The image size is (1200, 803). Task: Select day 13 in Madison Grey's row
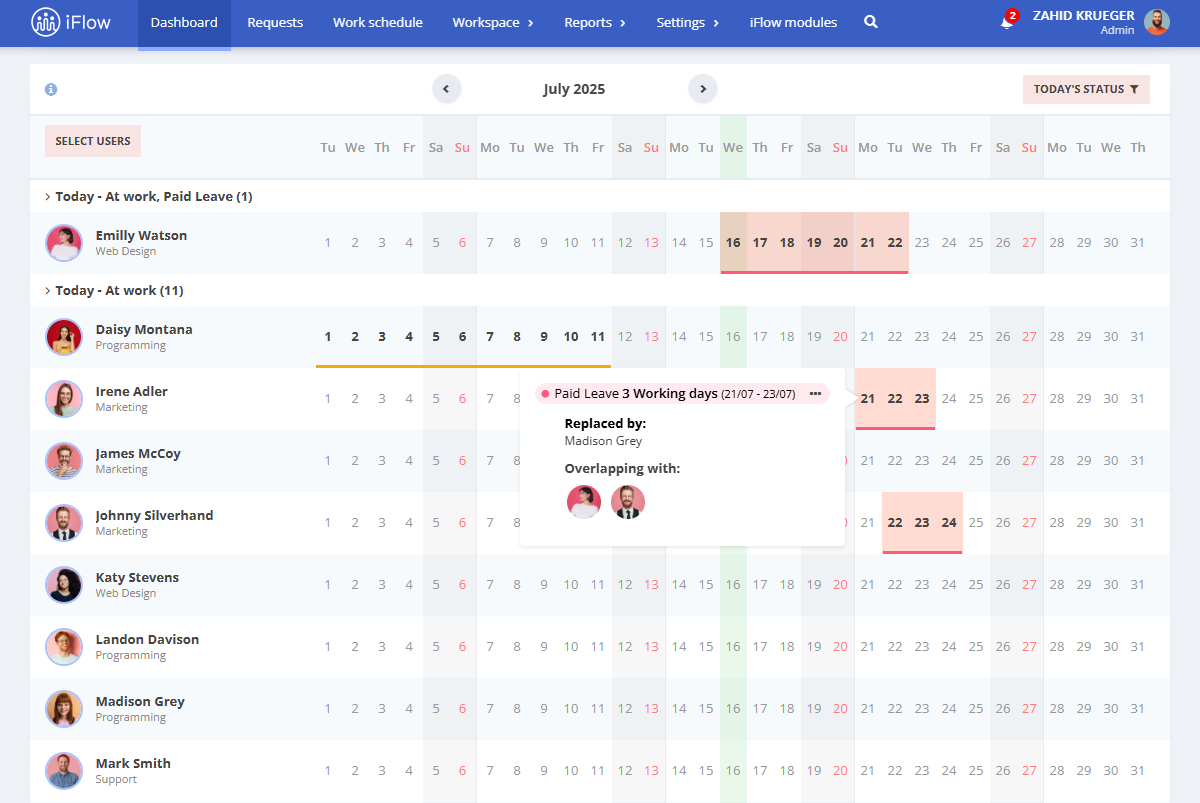coord(652,709)
